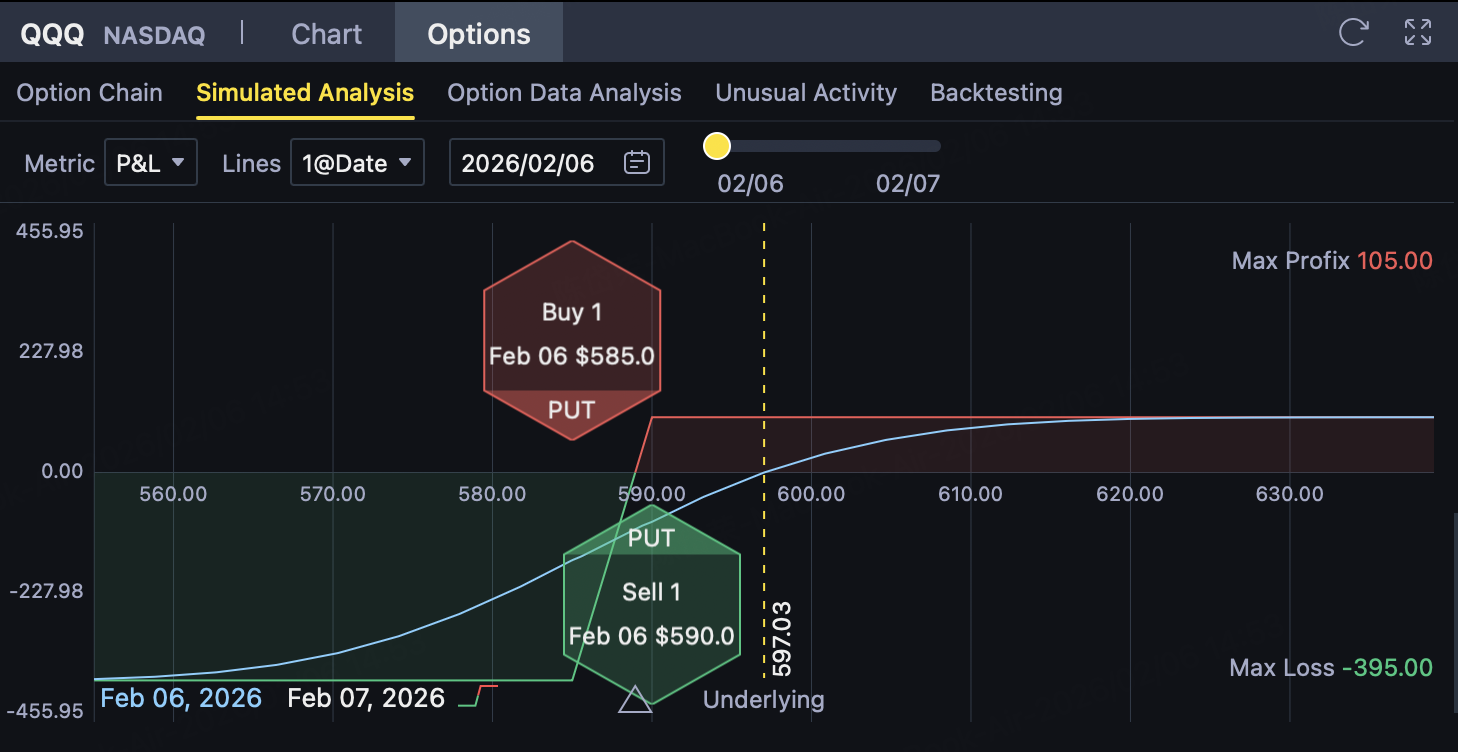1458x752 pixels.
Task: Click the yellow date slider handle
Action: [x=717, y=147]
